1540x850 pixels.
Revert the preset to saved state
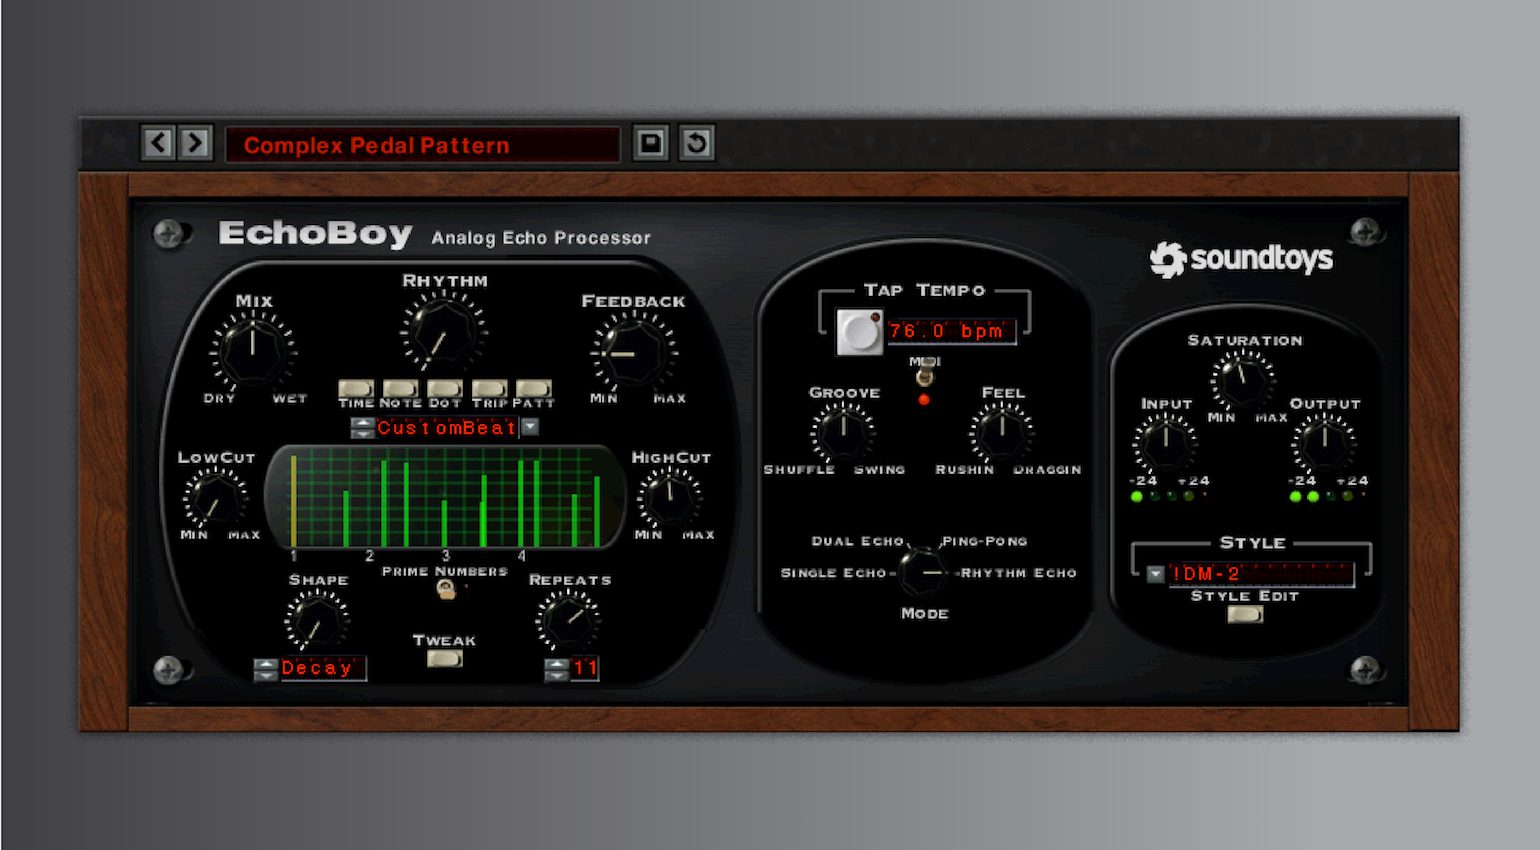click(x=697, y=144)
